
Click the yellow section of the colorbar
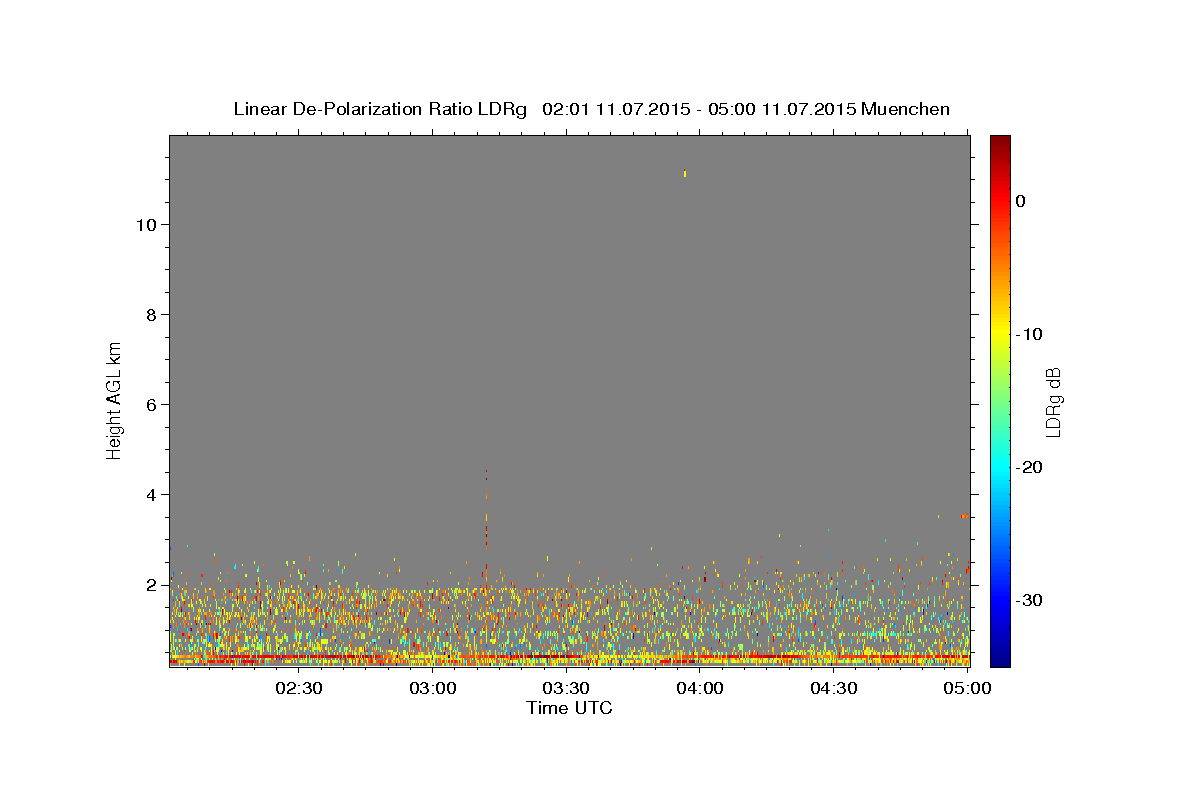[1000, 334]
